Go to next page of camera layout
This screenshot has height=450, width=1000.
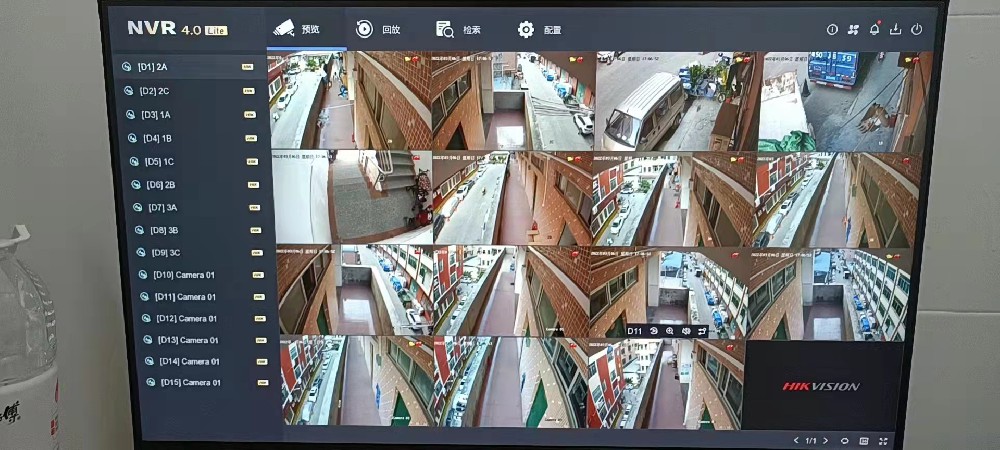[825, 440]
